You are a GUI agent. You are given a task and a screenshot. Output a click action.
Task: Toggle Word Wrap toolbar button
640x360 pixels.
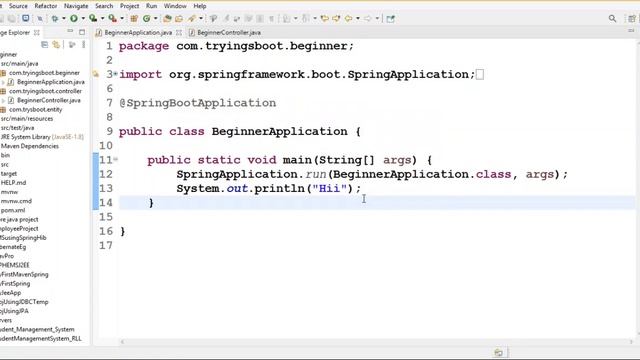point(249,18)
